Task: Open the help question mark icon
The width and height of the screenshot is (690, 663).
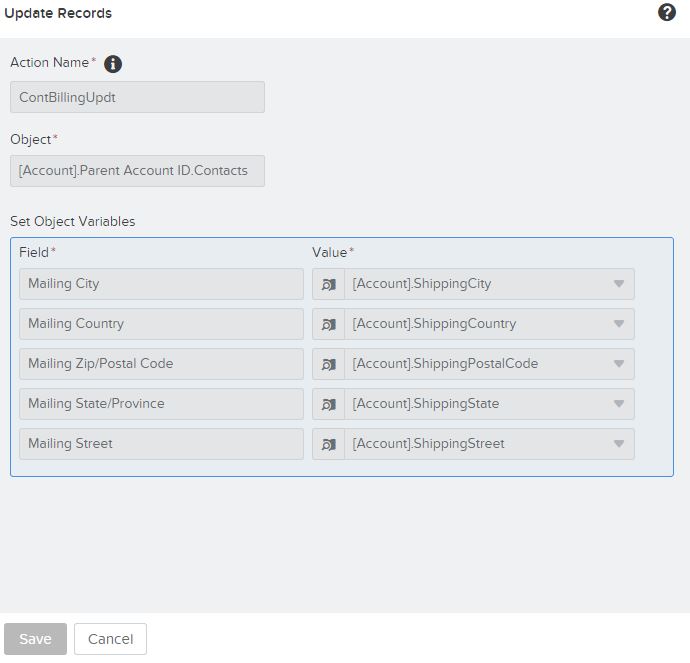Action: pyautogui.click(x=667, y=13)
